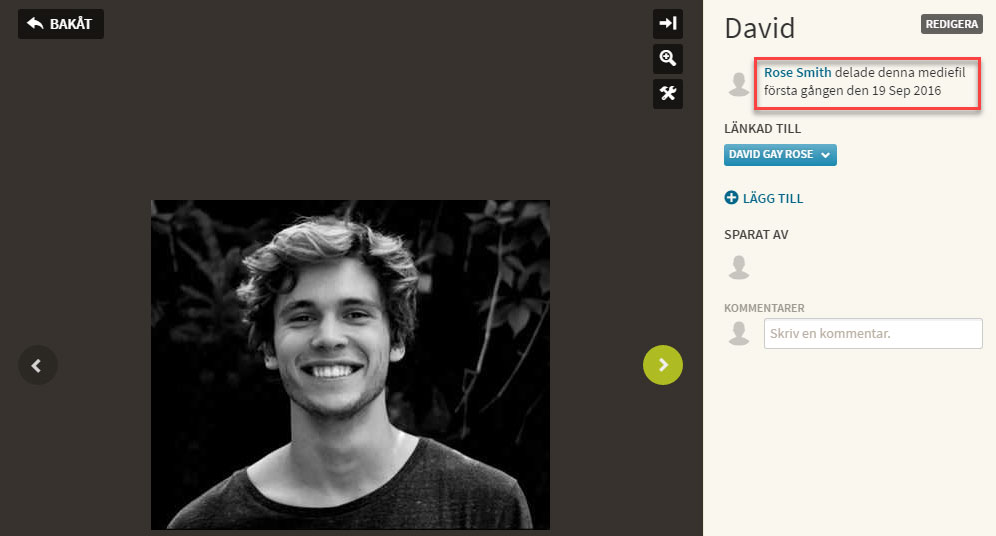Focus the Skriv en kommentar field
This screenshot has width=996, height=536.
873,333
